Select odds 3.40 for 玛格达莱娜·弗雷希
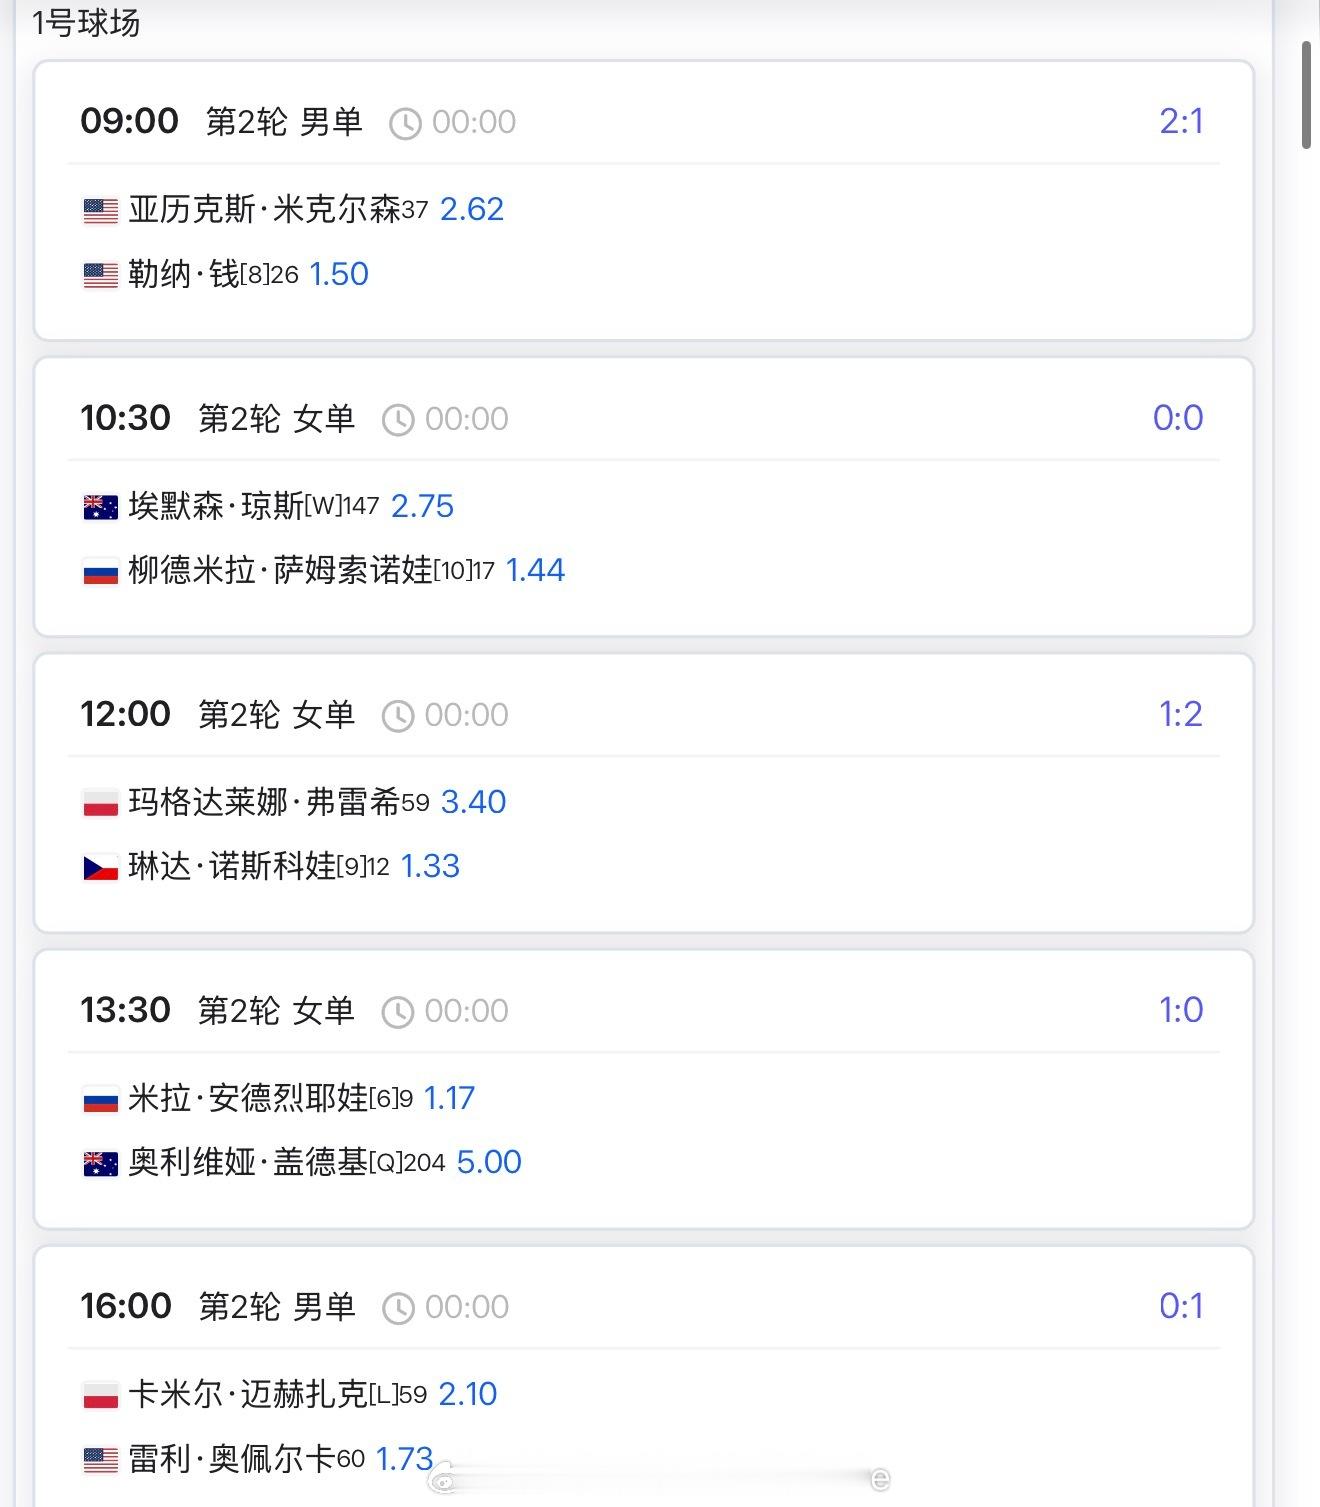 pos(473,802)
